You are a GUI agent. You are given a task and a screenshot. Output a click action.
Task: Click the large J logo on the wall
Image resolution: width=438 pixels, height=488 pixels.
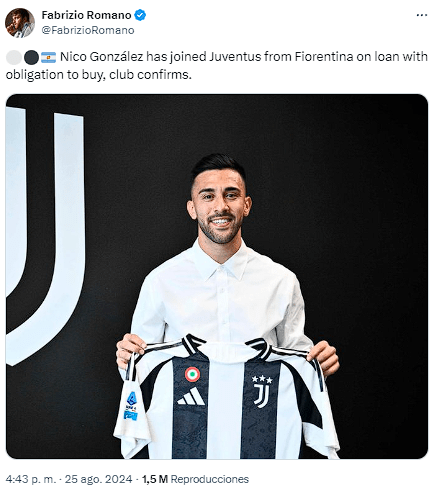45,235
